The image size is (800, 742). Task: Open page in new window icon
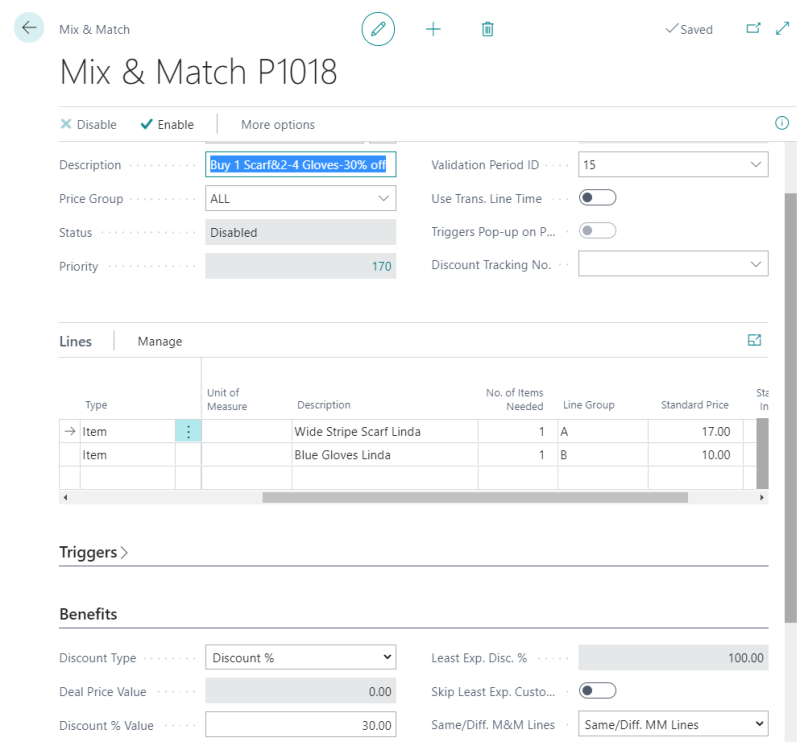(754, 29)
